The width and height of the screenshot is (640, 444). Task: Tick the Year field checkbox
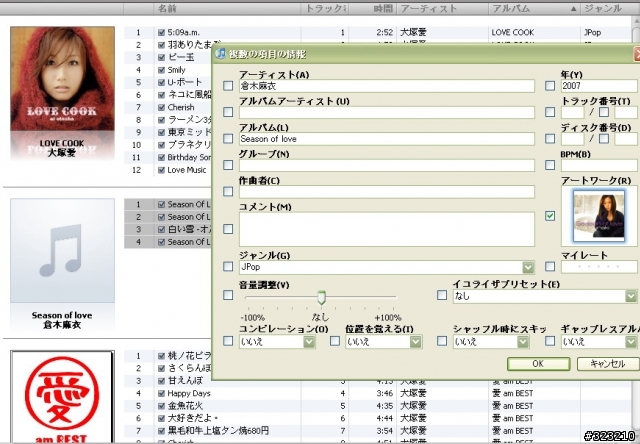550,86
